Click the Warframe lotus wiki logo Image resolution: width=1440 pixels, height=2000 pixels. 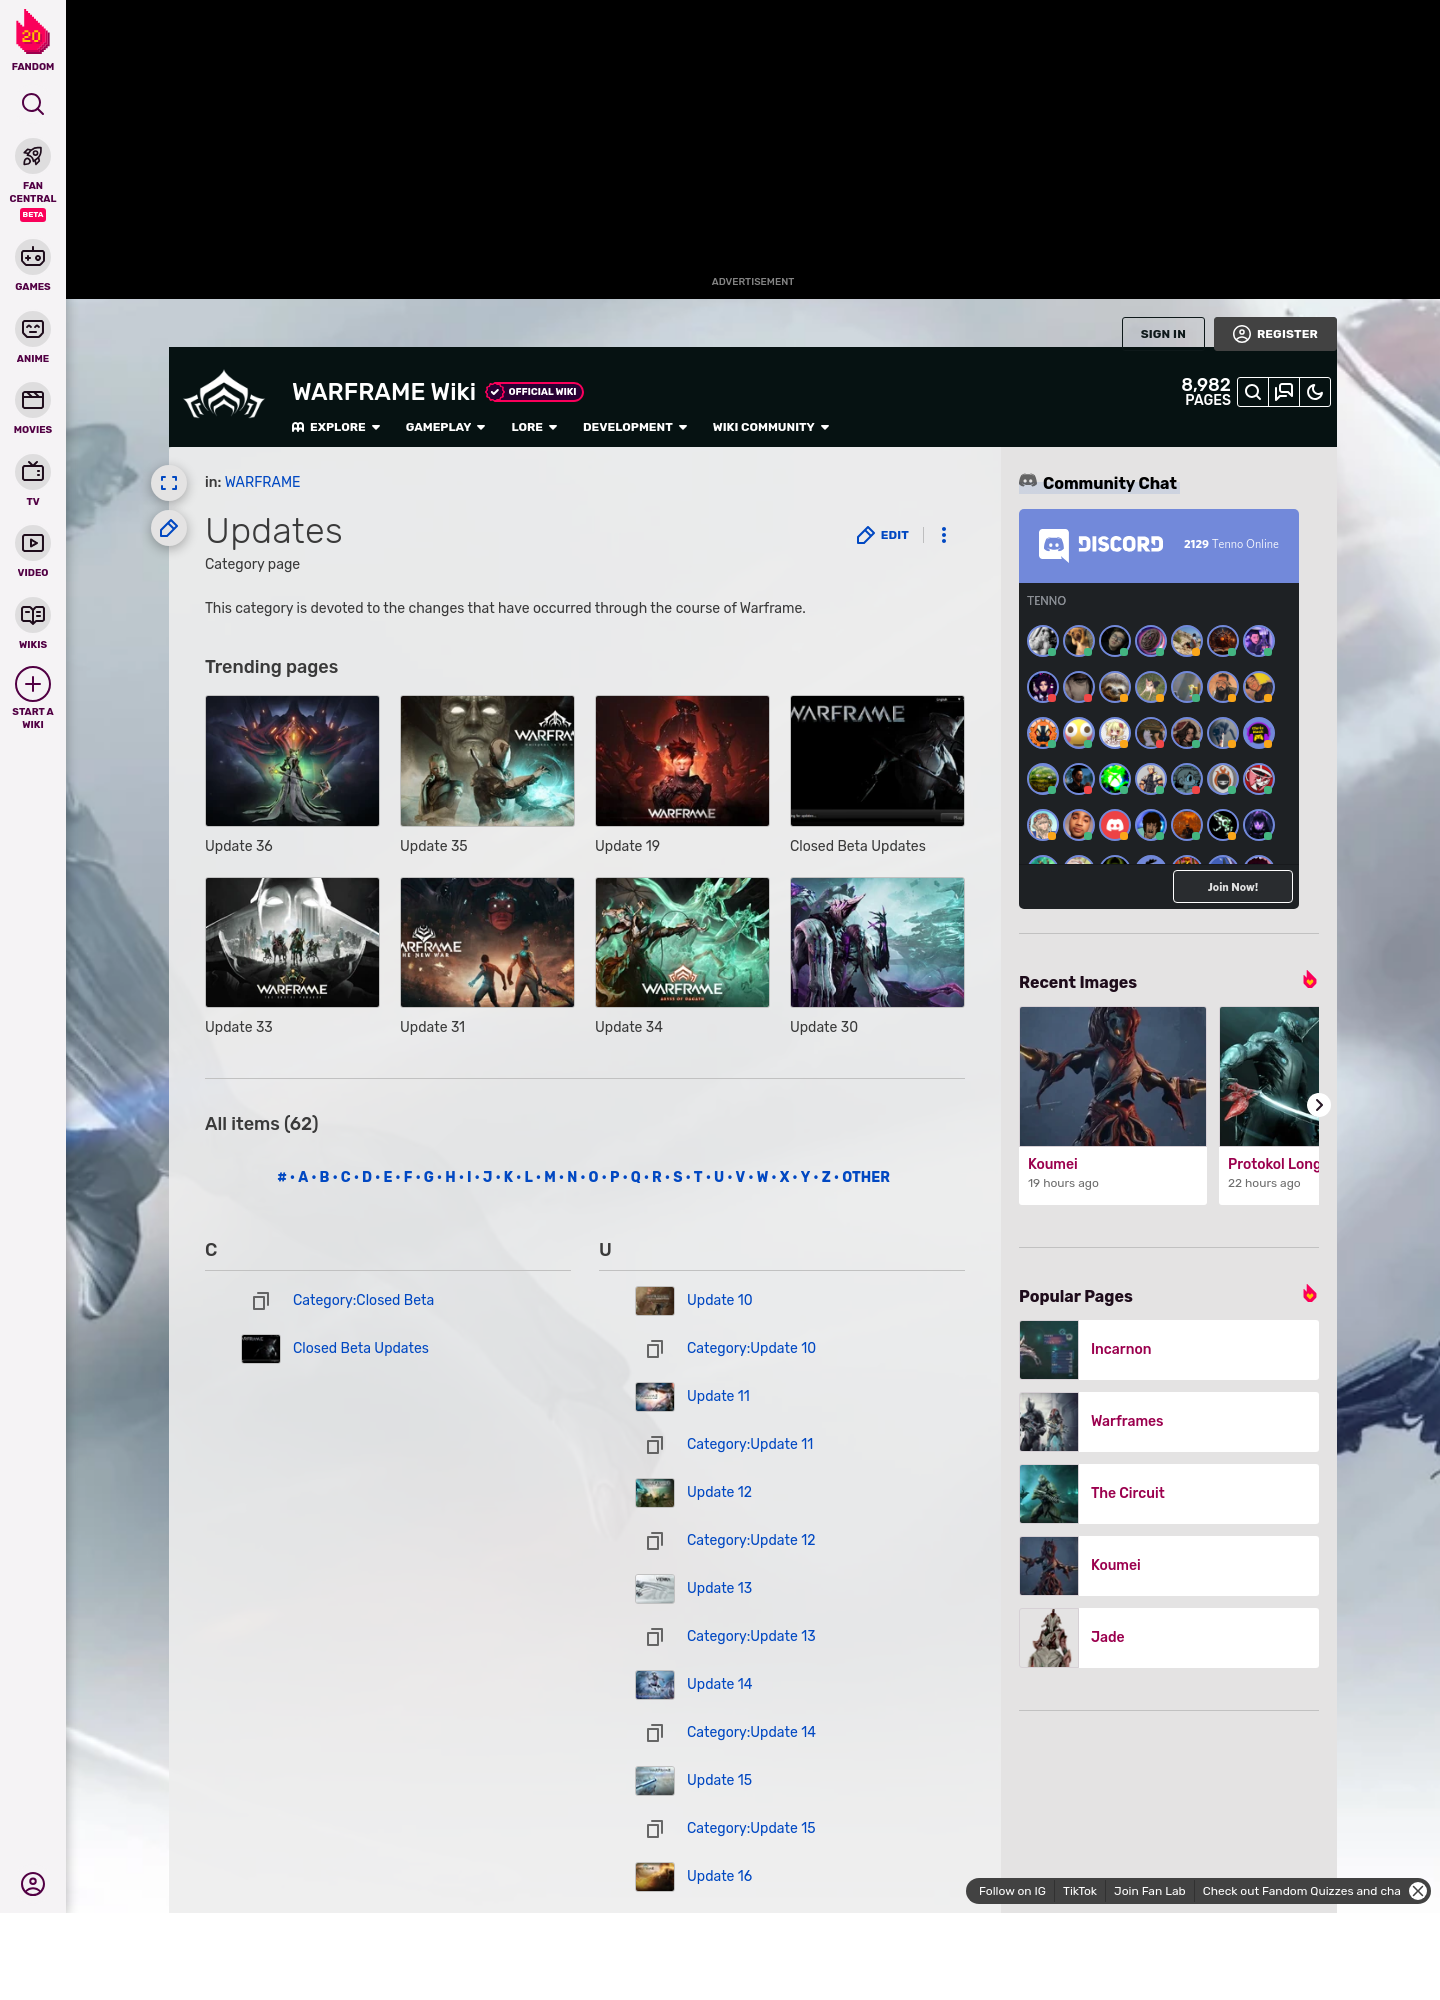[x=224, y=396]
